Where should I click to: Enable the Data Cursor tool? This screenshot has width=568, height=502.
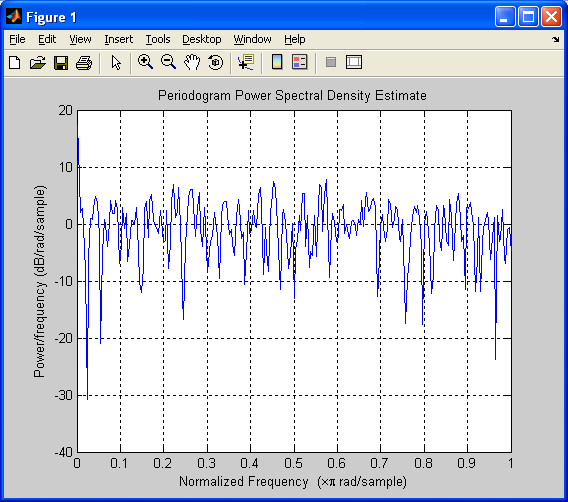click(x=246, y=62)
